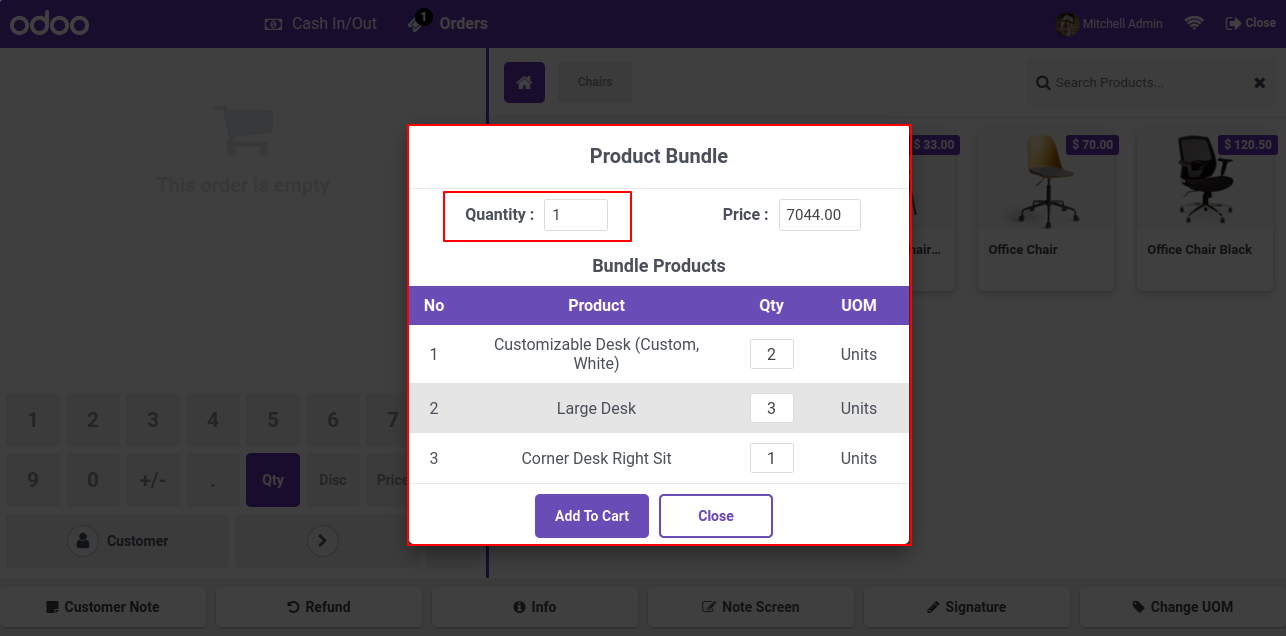
Task: Add the bundle to cart
Action: tap(592, 516)
